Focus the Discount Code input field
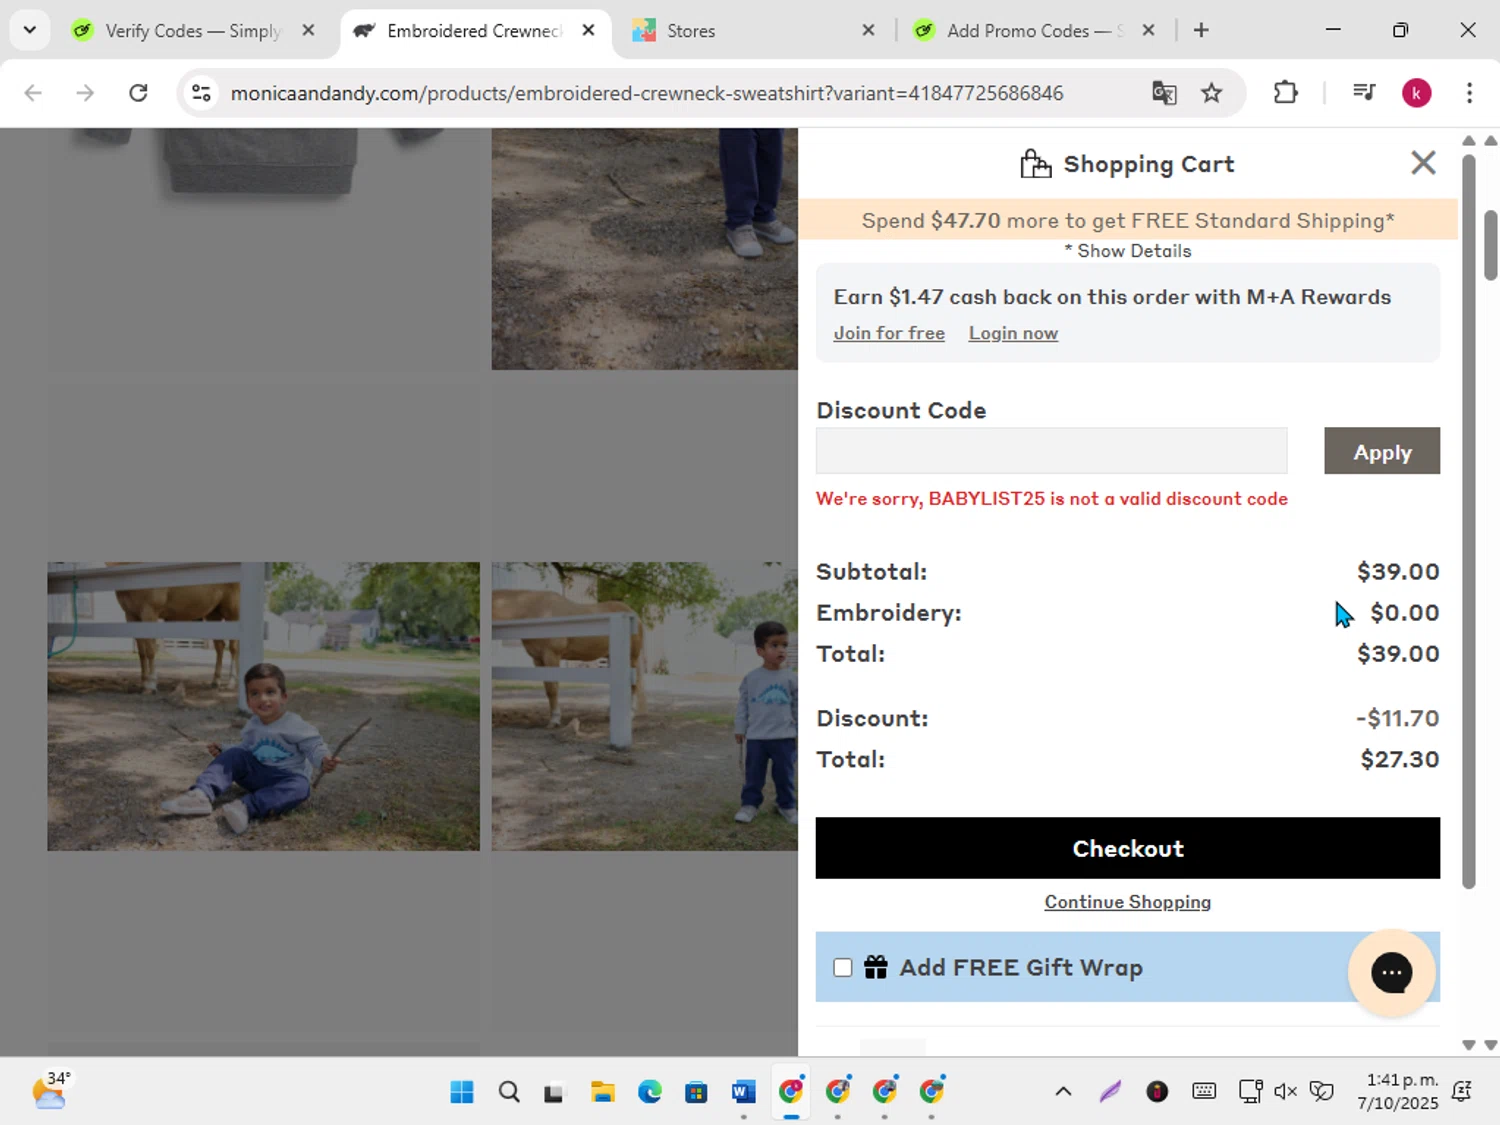Viewport: 1500px width, 1125px height. [1052, 451]
